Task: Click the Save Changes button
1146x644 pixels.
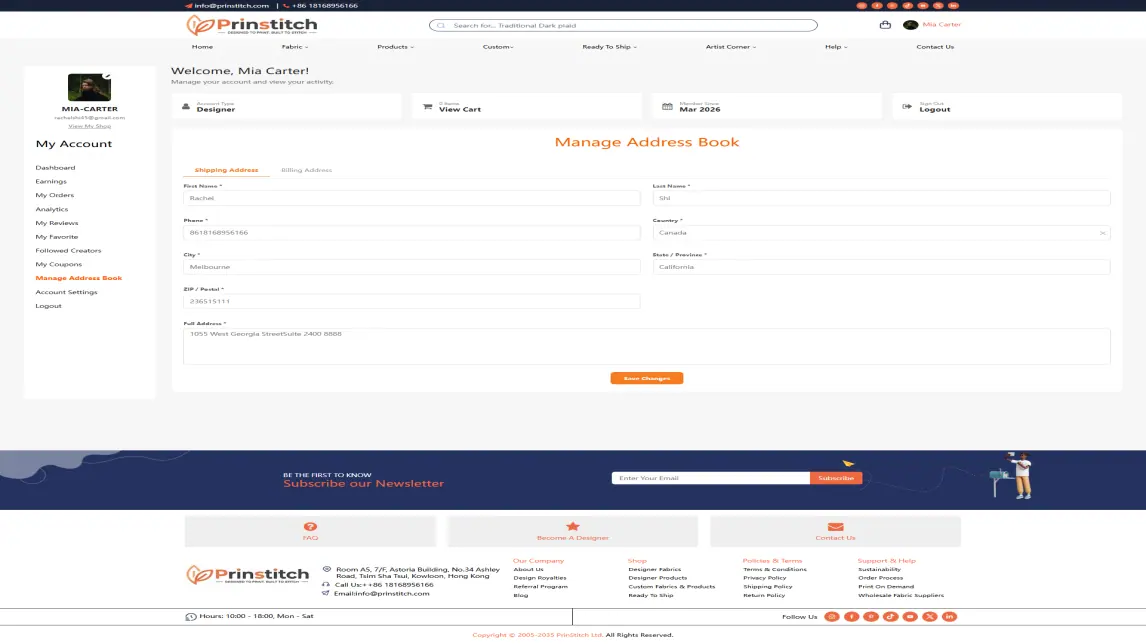Action: [647, 378]
